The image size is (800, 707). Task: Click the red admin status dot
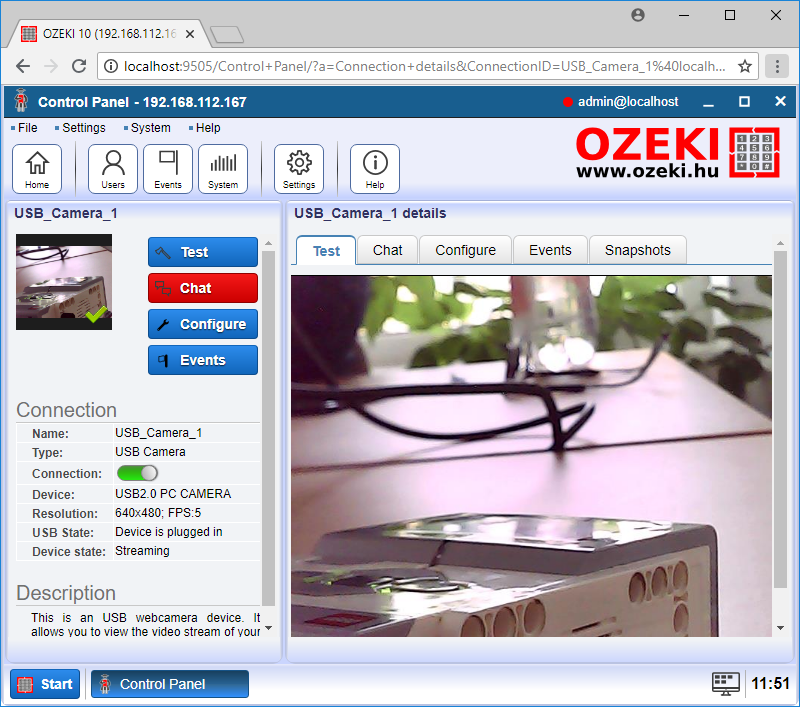(567, 102)
